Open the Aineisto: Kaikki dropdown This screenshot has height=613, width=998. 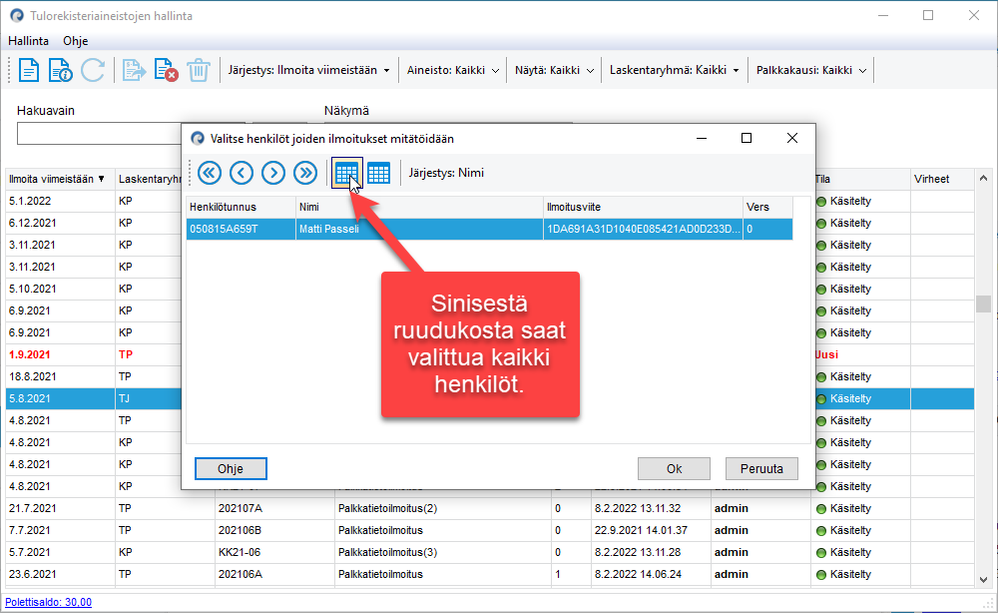[x=453, y=70]
